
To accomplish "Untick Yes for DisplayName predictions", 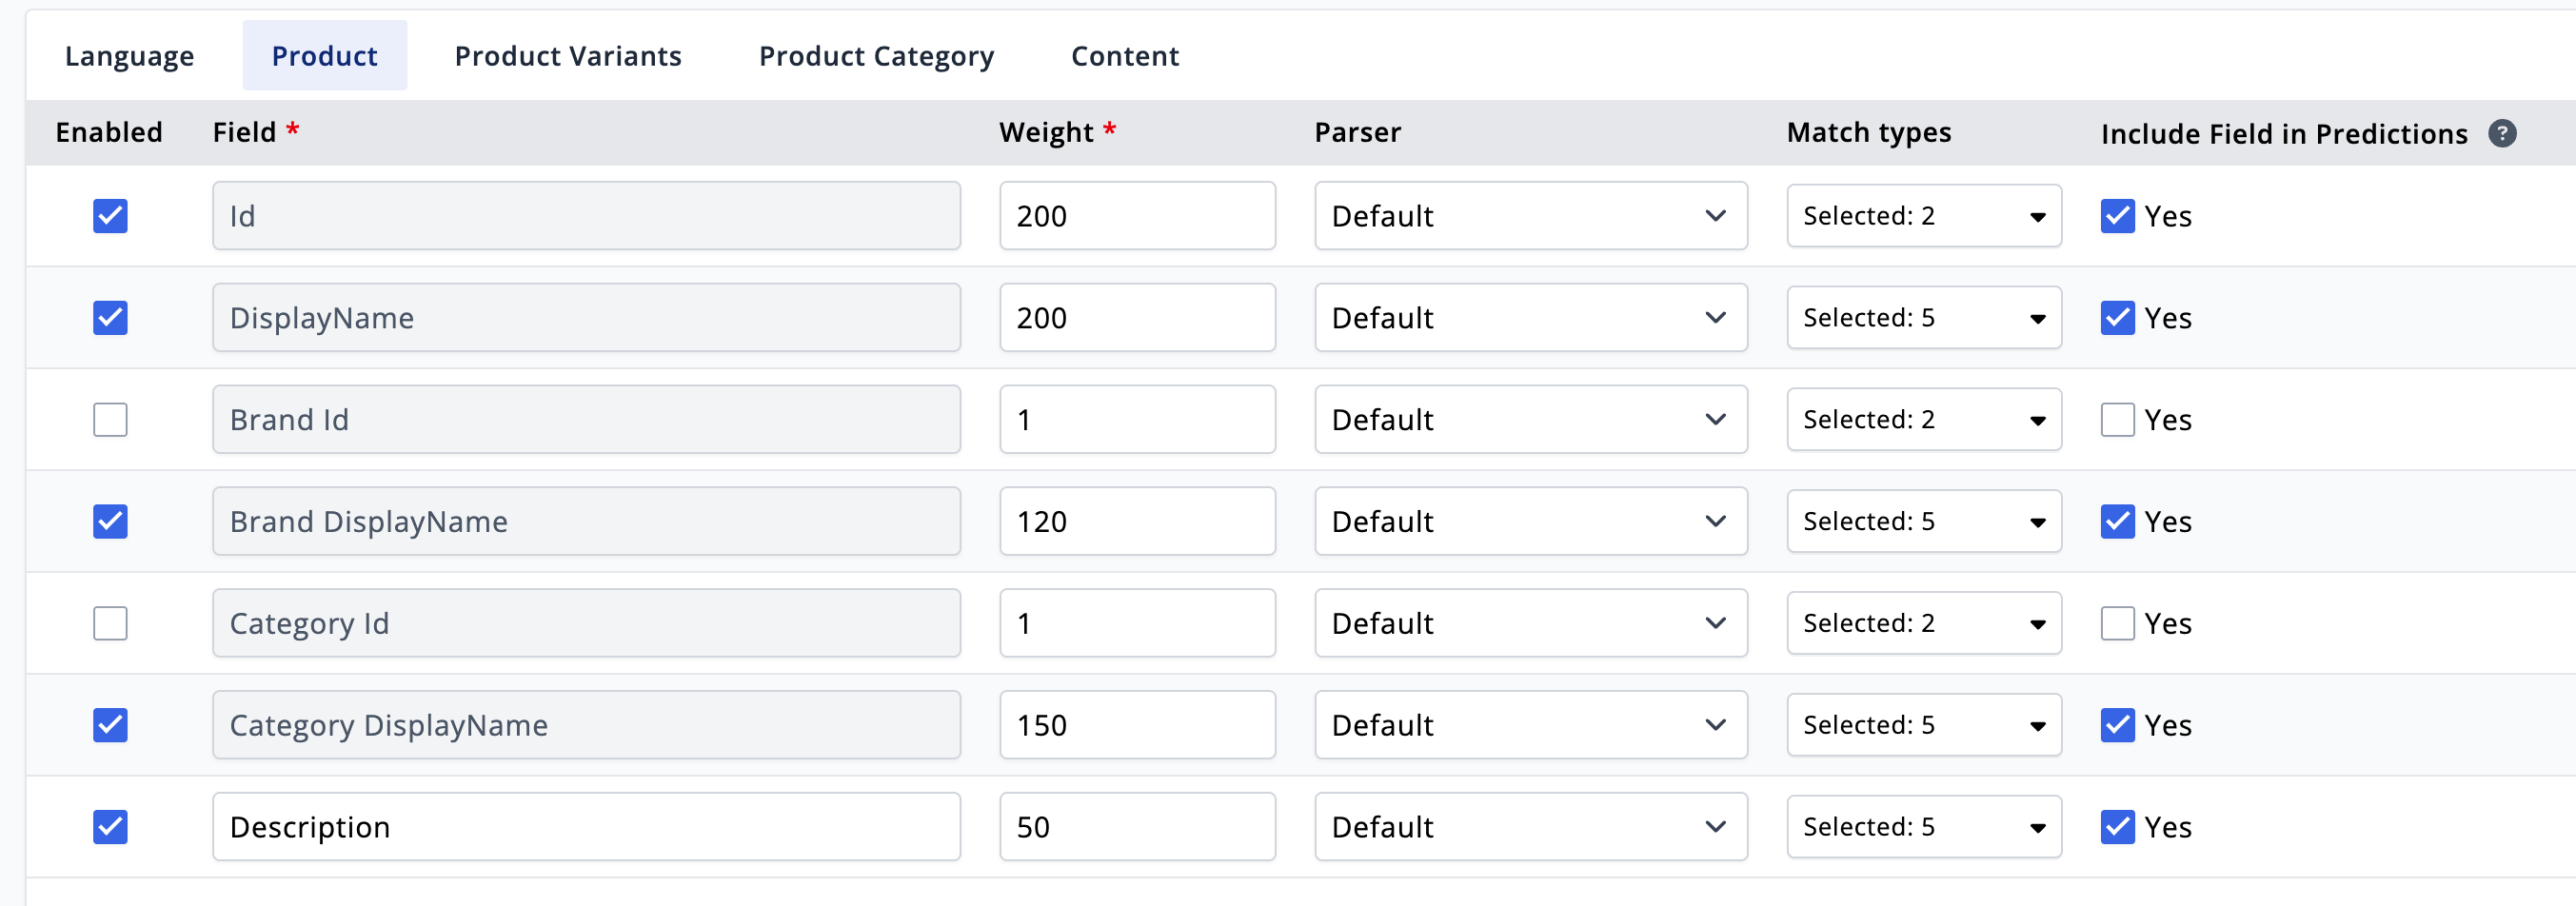I will (2117, 318).
